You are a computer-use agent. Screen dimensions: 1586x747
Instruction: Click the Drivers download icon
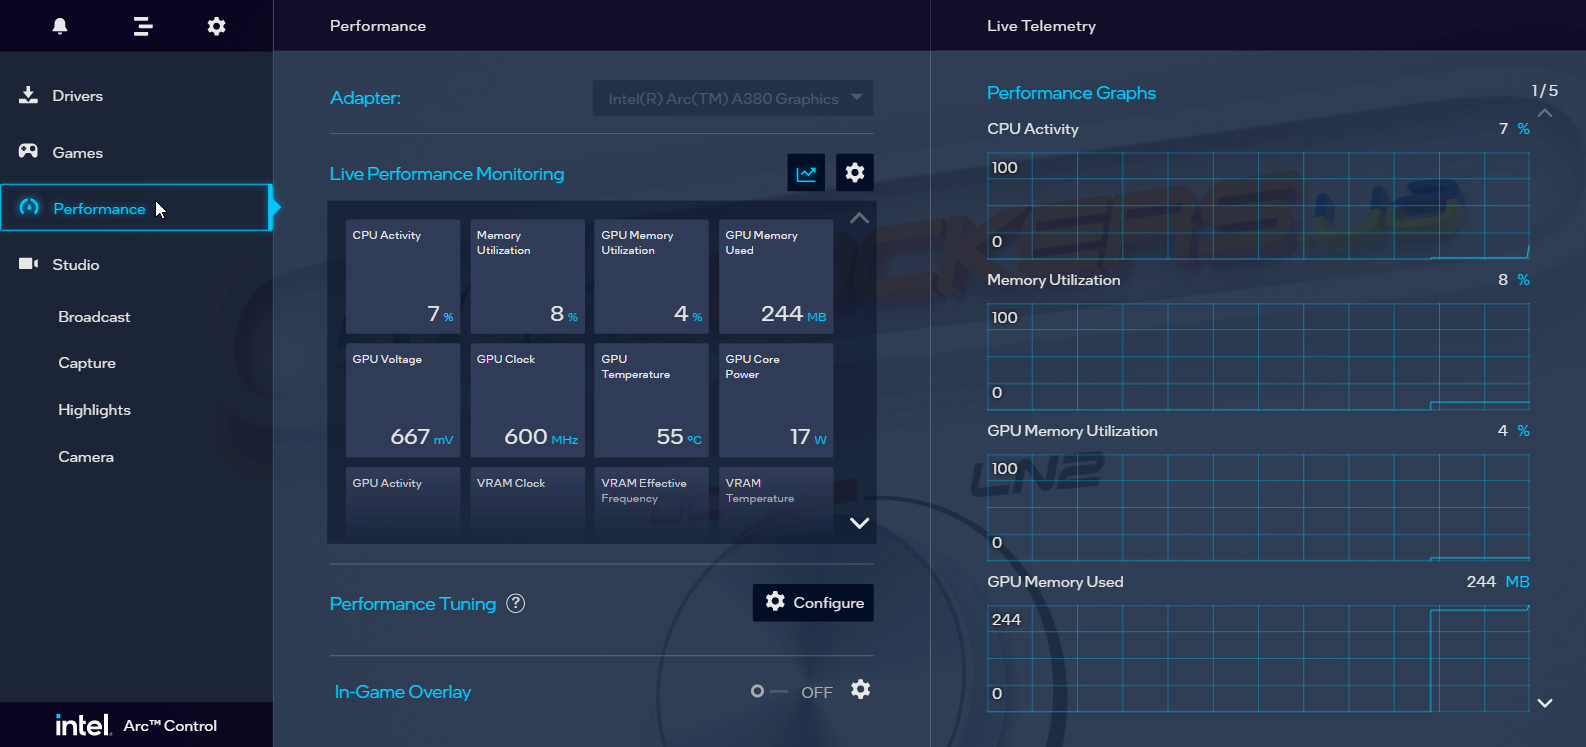pyautogui.click(x=28, y=95)
